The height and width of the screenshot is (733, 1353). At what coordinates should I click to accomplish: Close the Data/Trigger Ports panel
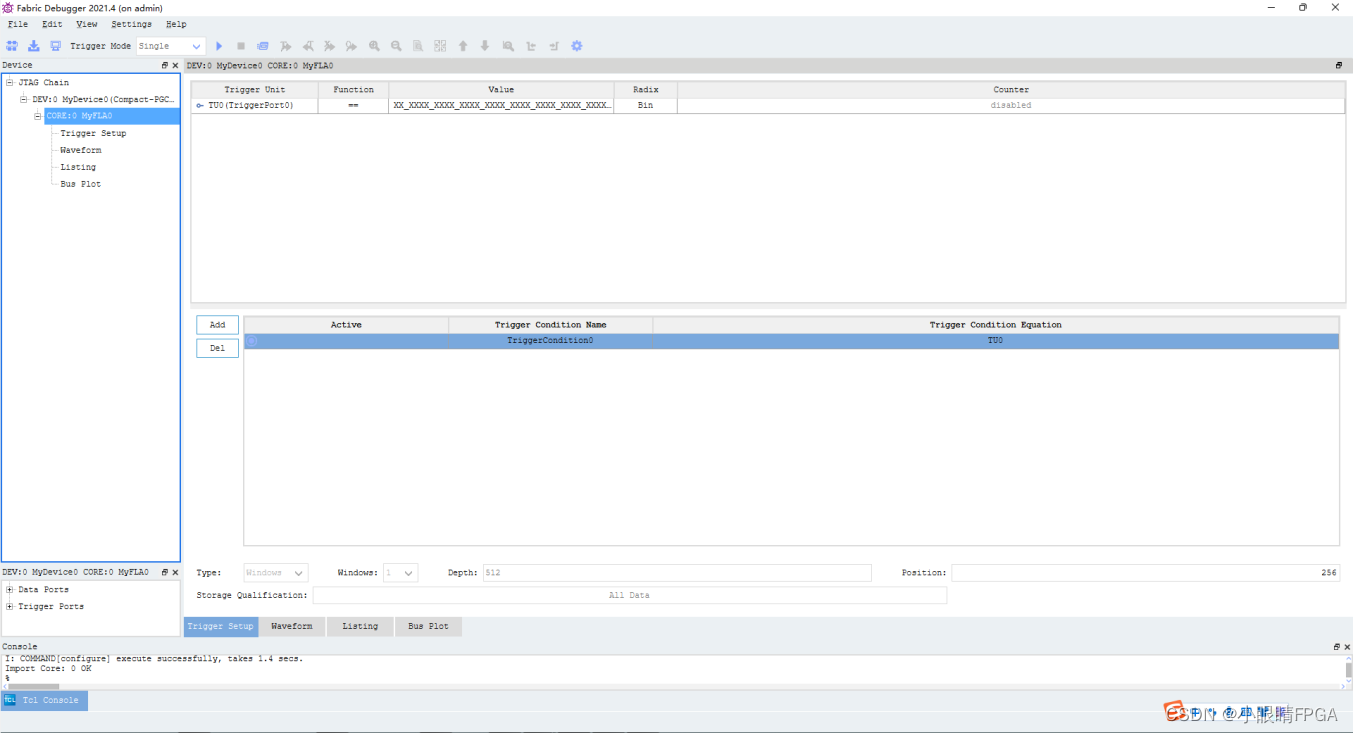tap(175, 572)
